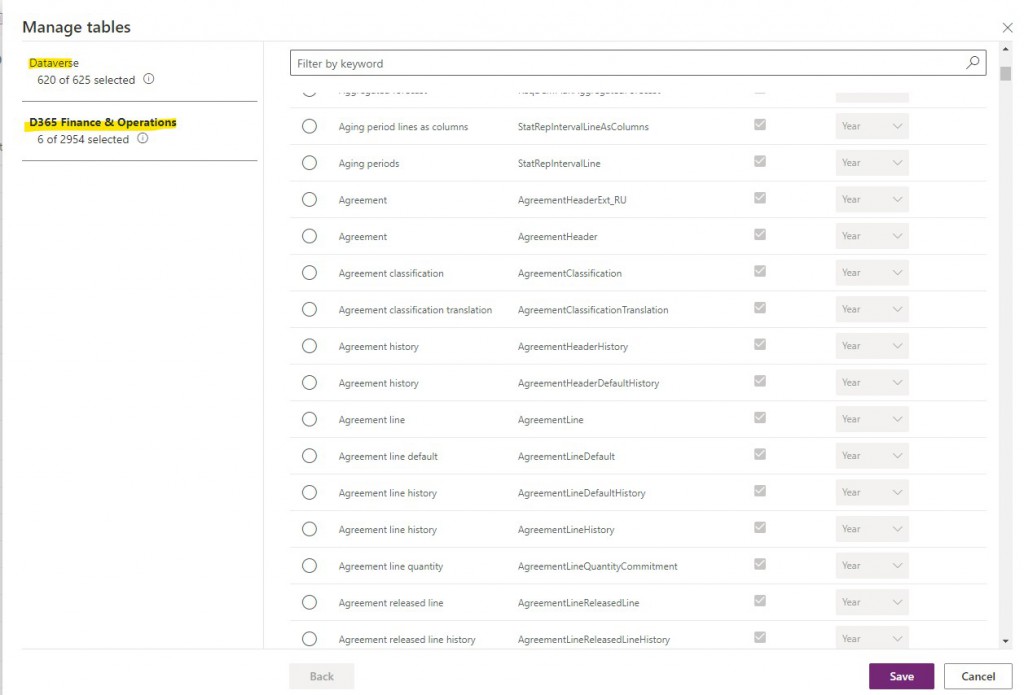Click the AgreementHeaderDefaultHistory text
Image resolution: width=1024 pixels, height=695 pixels.
click(588, 383)
